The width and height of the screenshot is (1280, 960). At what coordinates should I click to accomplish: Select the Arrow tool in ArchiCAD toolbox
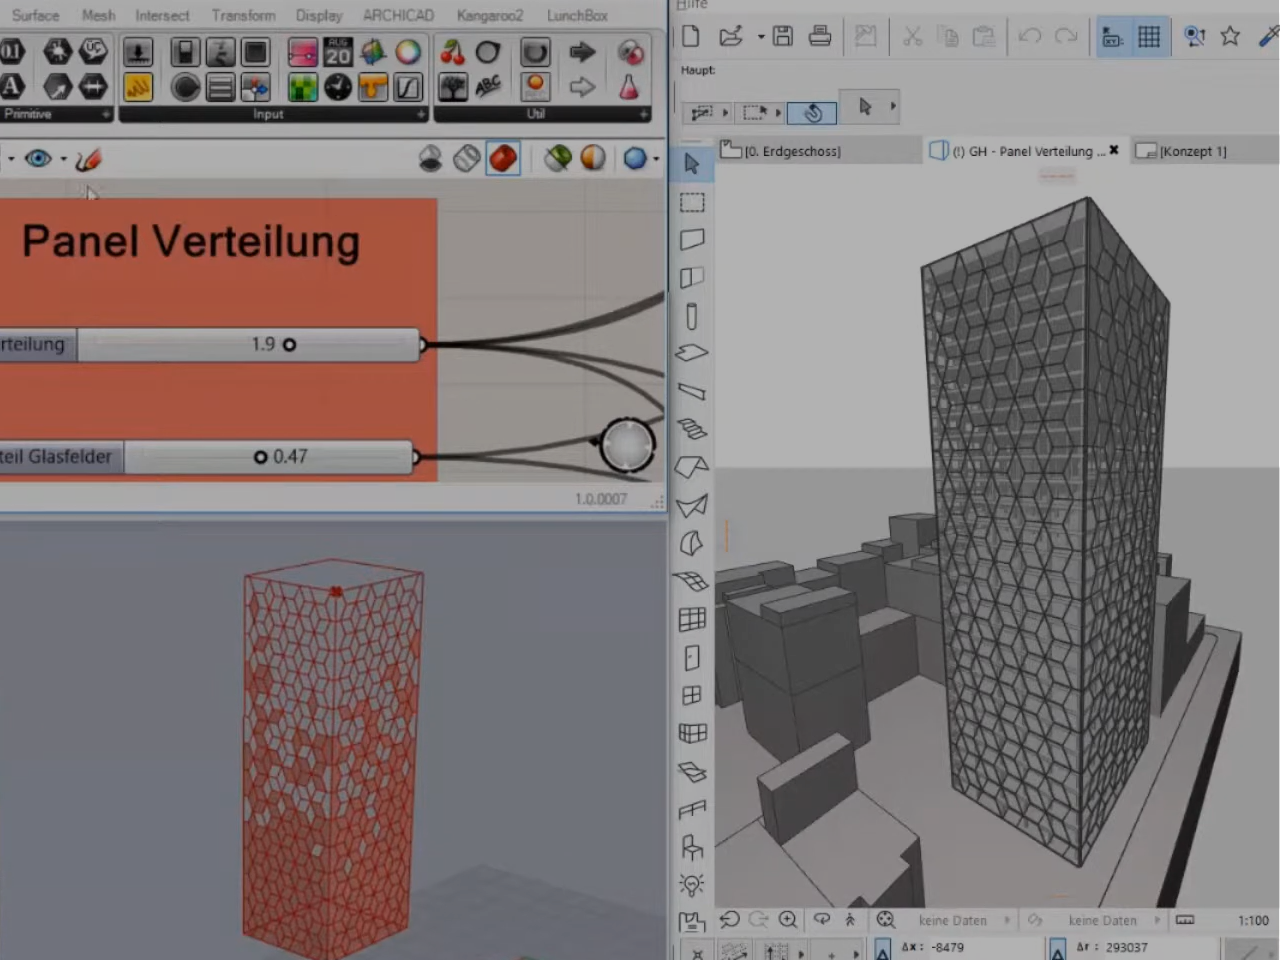(691, 164)
